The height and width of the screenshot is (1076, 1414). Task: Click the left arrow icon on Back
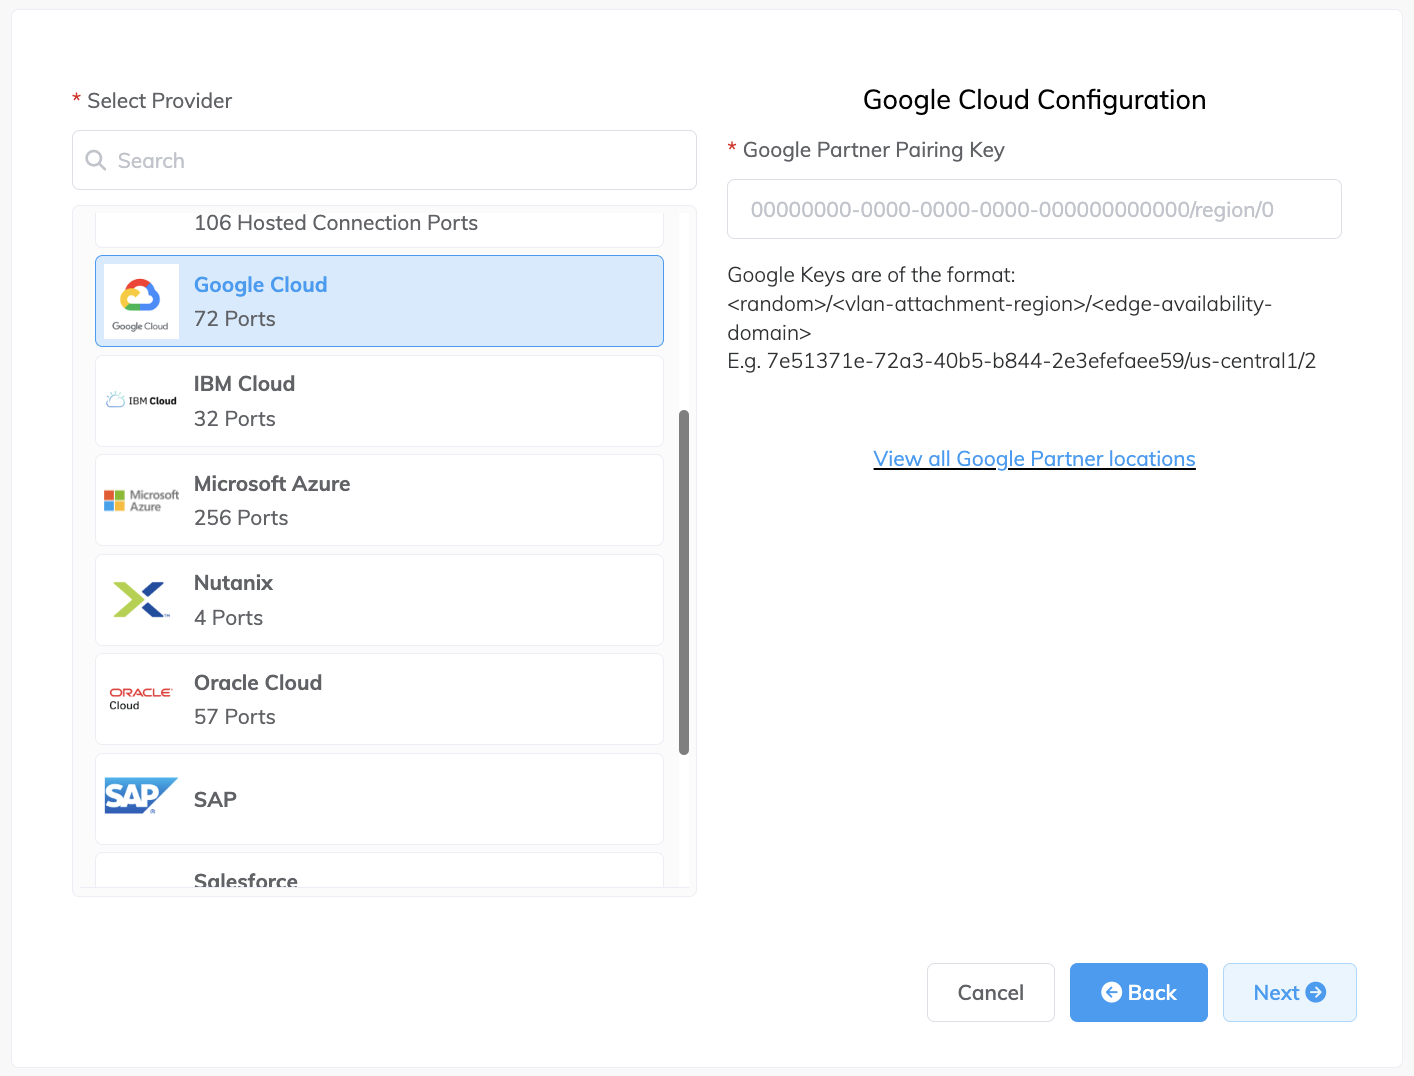(1111, 992)
